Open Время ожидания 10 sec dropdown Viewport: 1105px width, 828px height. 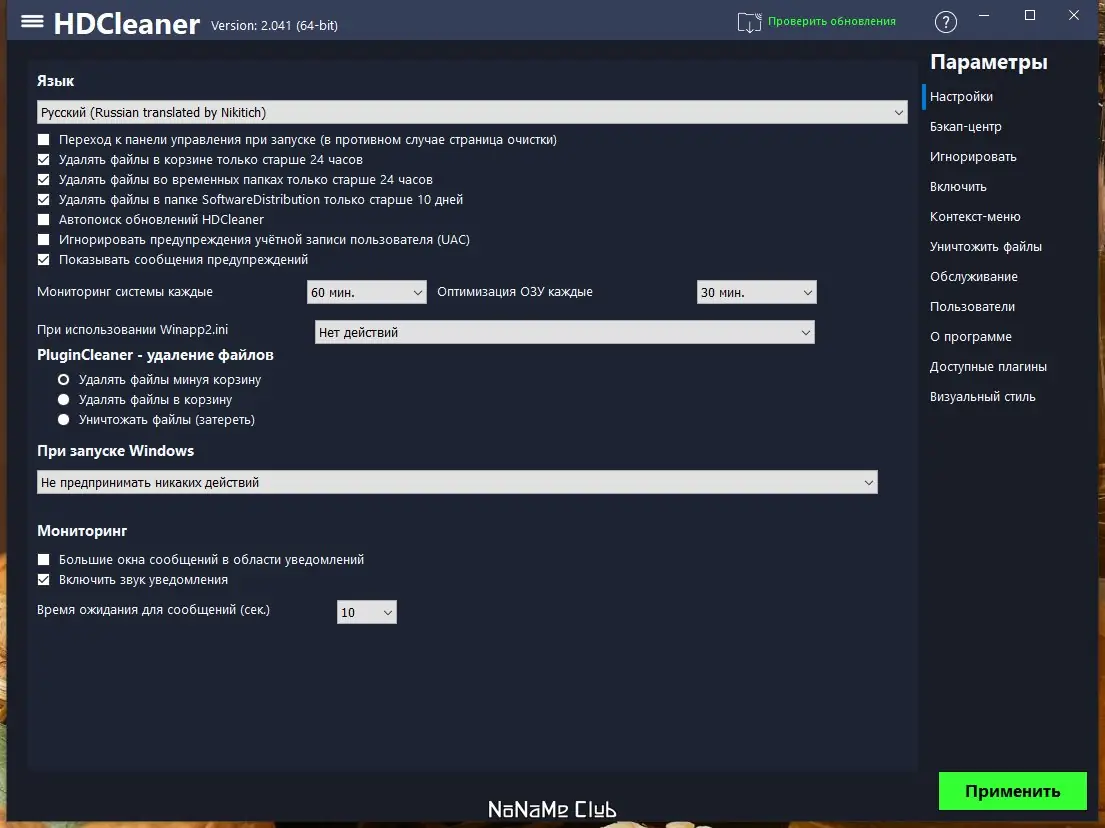366,612
